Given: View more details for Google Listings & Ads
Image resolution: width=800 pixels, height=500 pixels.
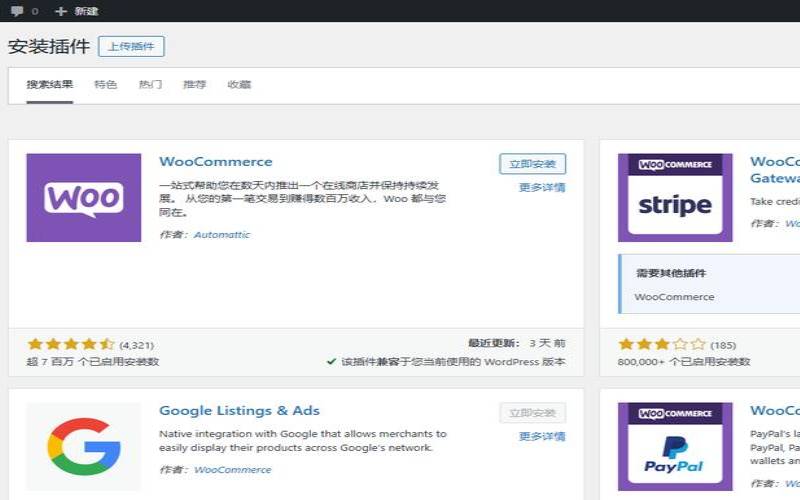Looking at the screenshot, I should [542, 436].
